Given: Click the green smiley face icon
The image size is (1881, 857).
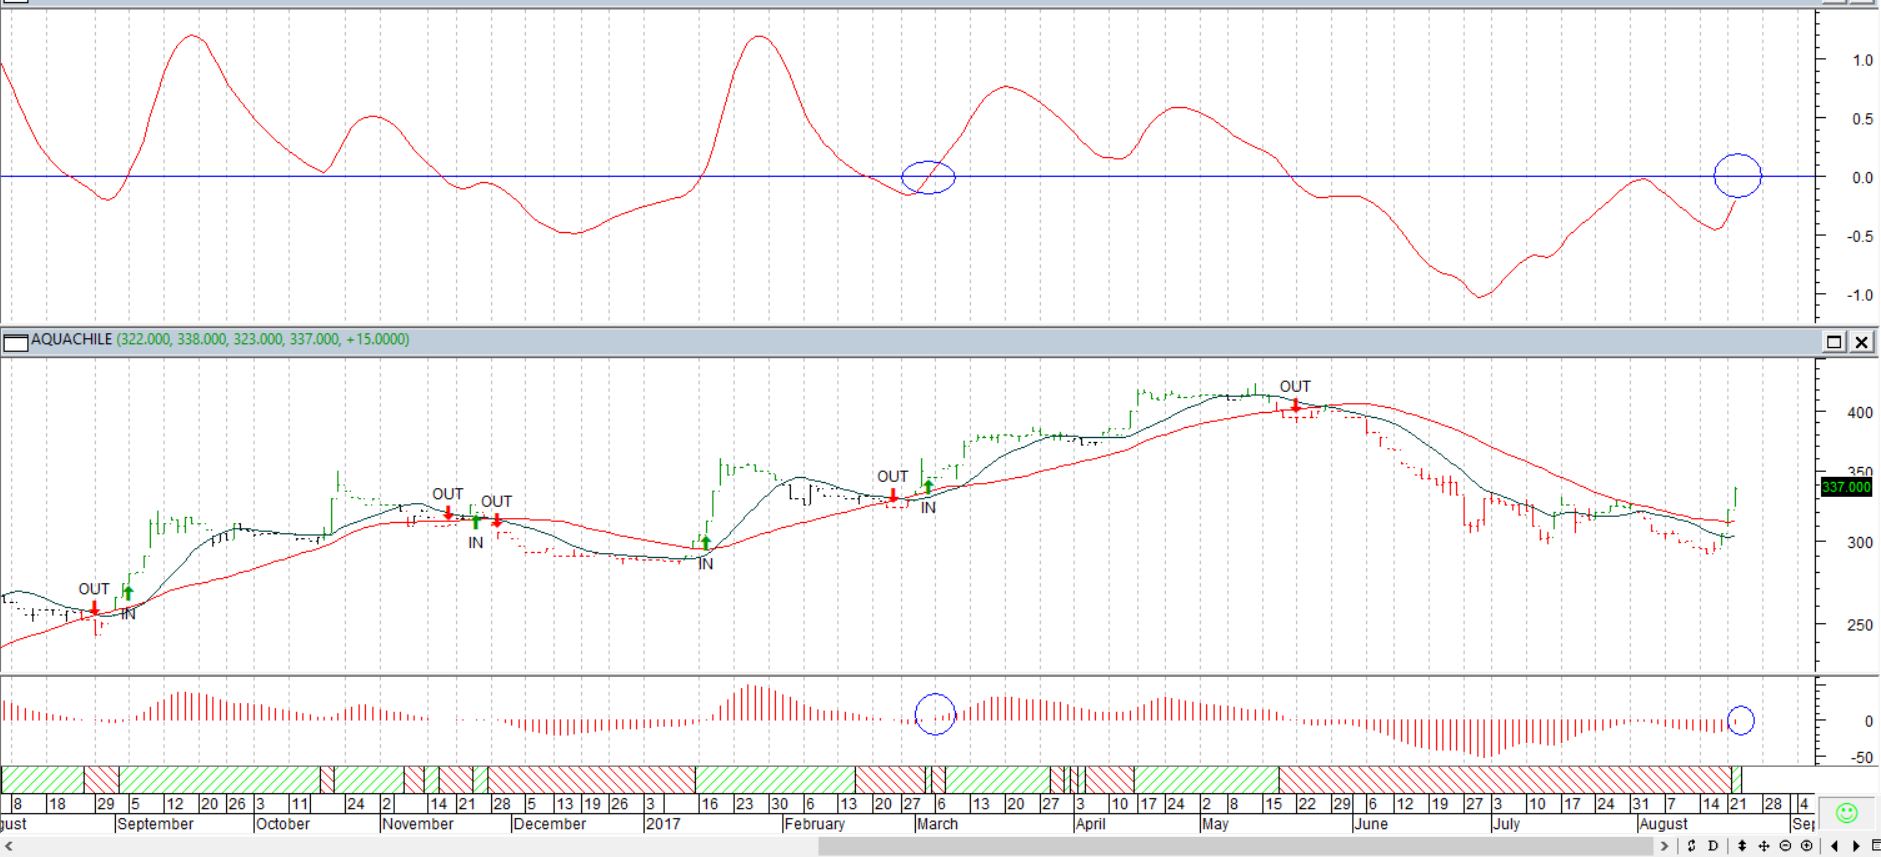Looking at the screenshot, I should pyautogui.click(x=1847, y=814).
